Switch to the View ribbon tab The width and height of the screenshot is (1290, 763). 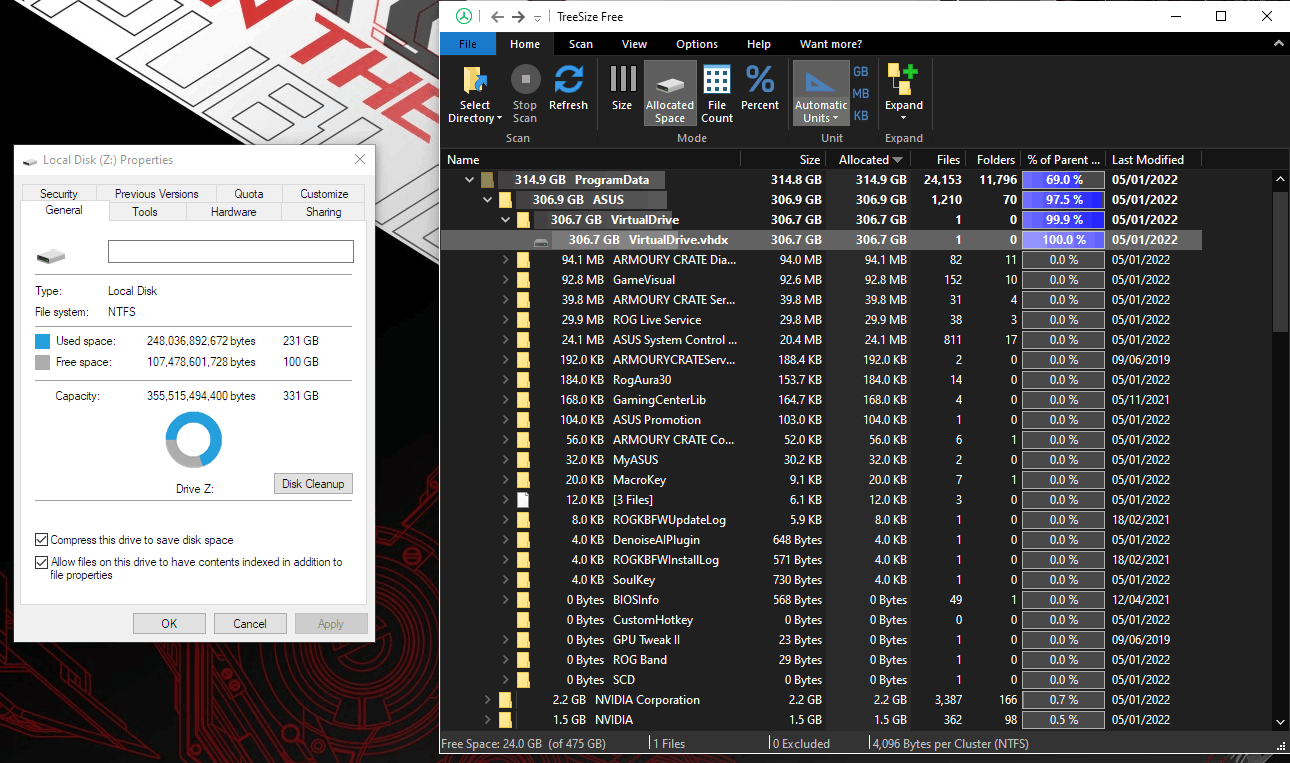[x=634, y=44]
